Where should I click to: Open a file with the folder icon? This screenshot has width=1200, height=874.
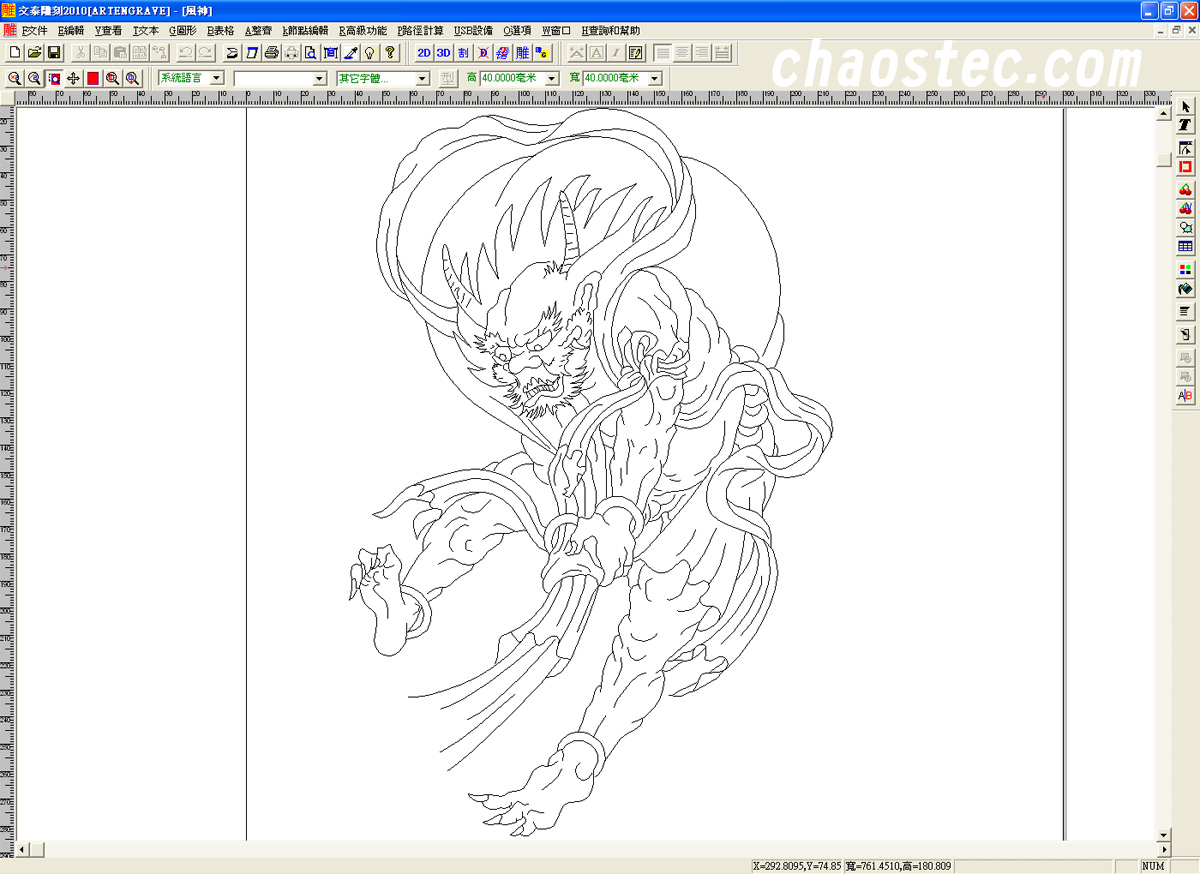click(x=34, y=52)
